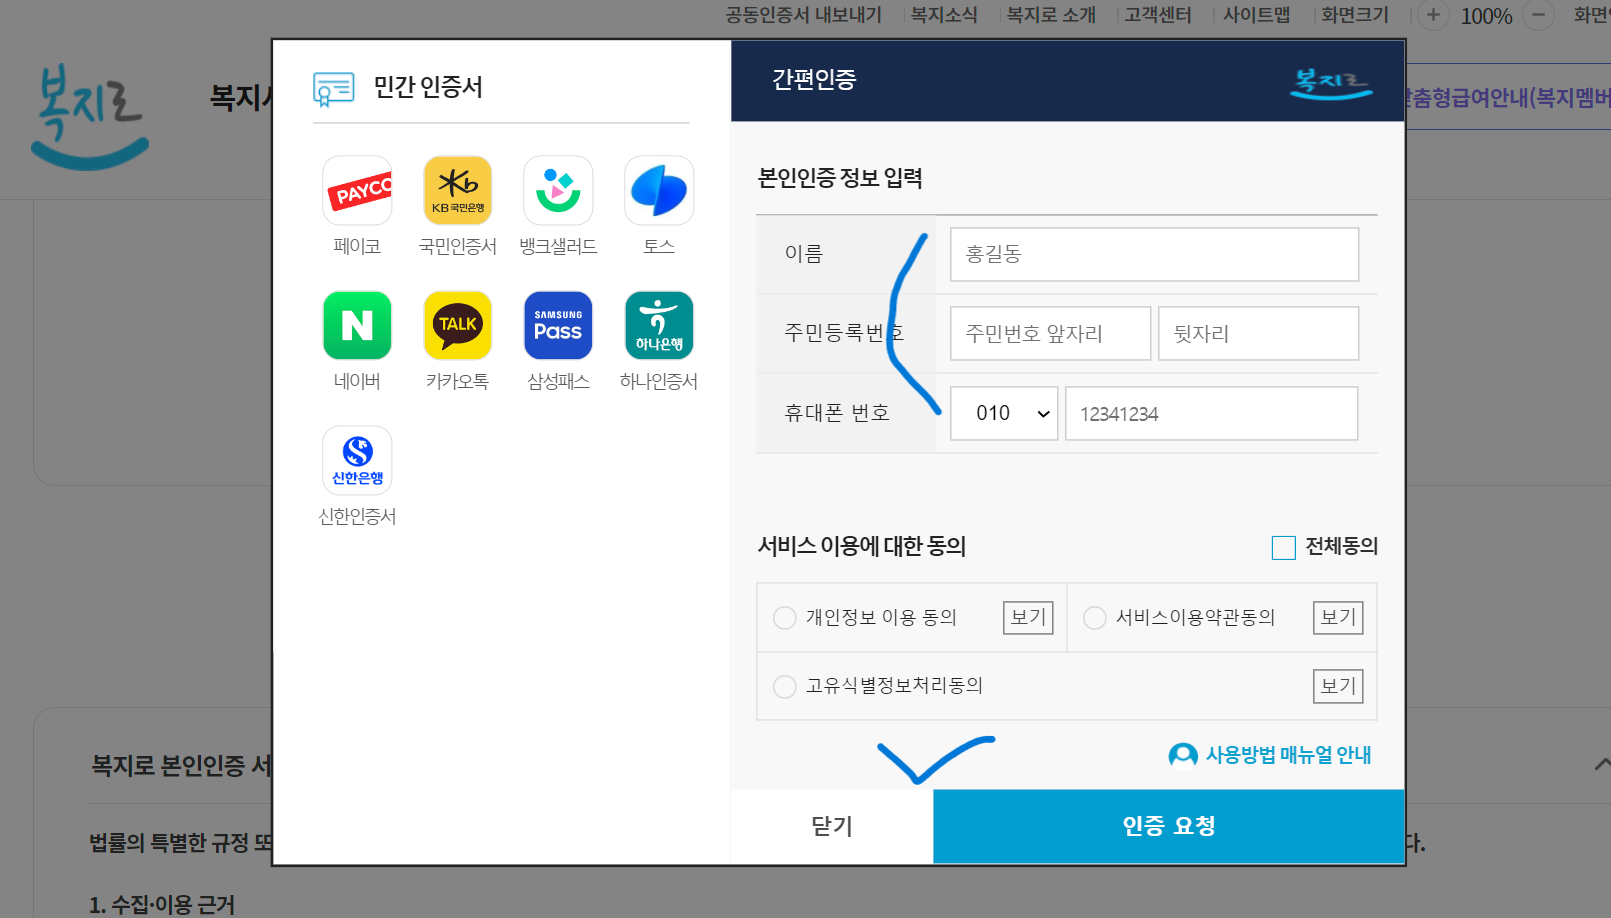Select 뱅크샐러드 certificate
This screenshot has height=918, width=1611.
tap(558, 190)
